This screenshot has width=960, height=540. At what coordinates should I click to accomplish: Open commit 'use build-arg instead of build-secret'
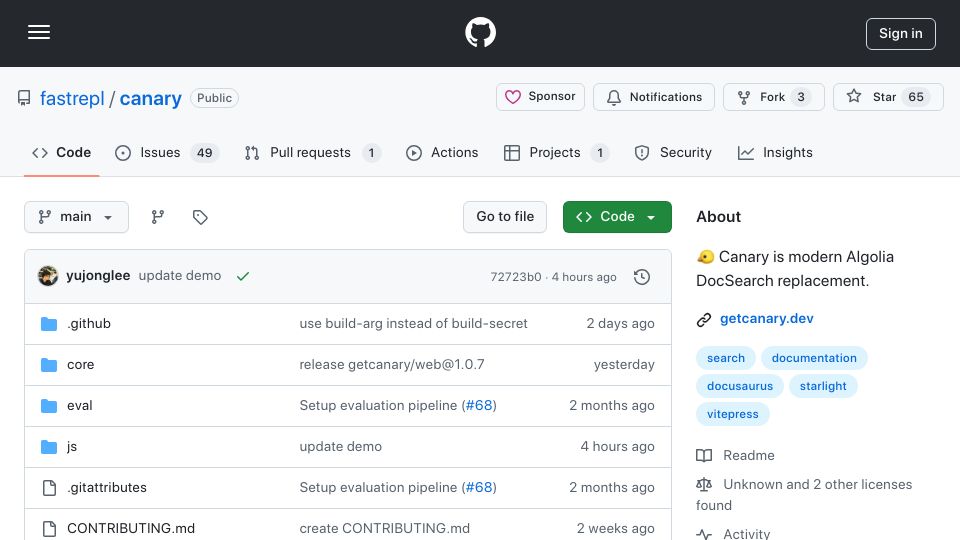pyautogui.click(x=413, y=323)
